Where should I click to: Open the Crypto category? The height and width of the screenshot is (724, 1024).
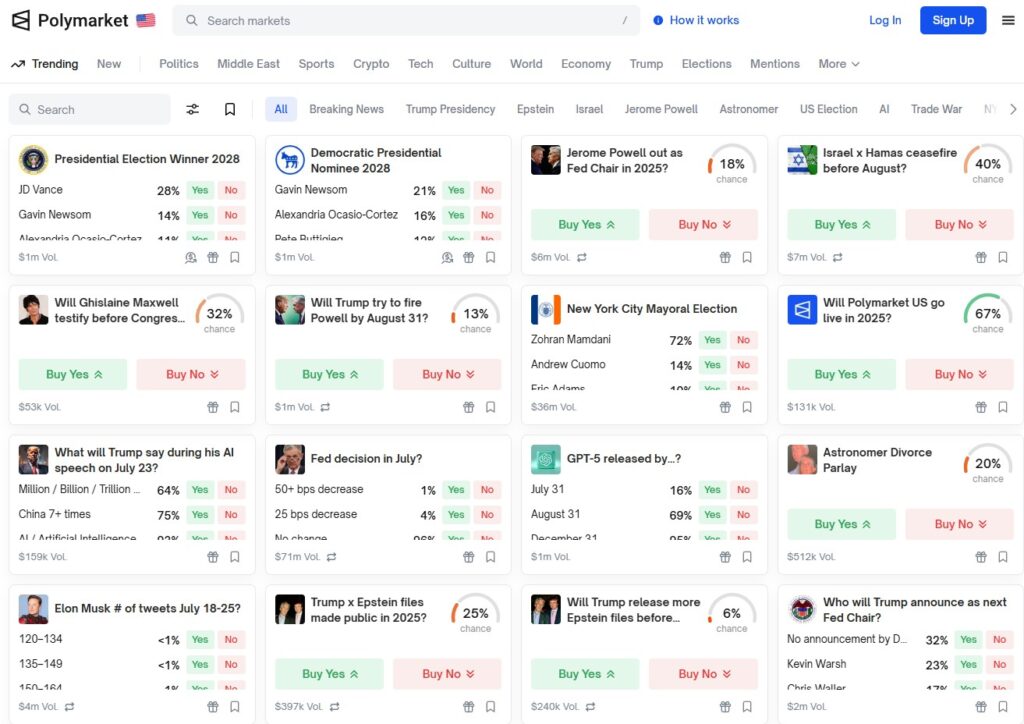pyautogui.click(x=371, y=63)
